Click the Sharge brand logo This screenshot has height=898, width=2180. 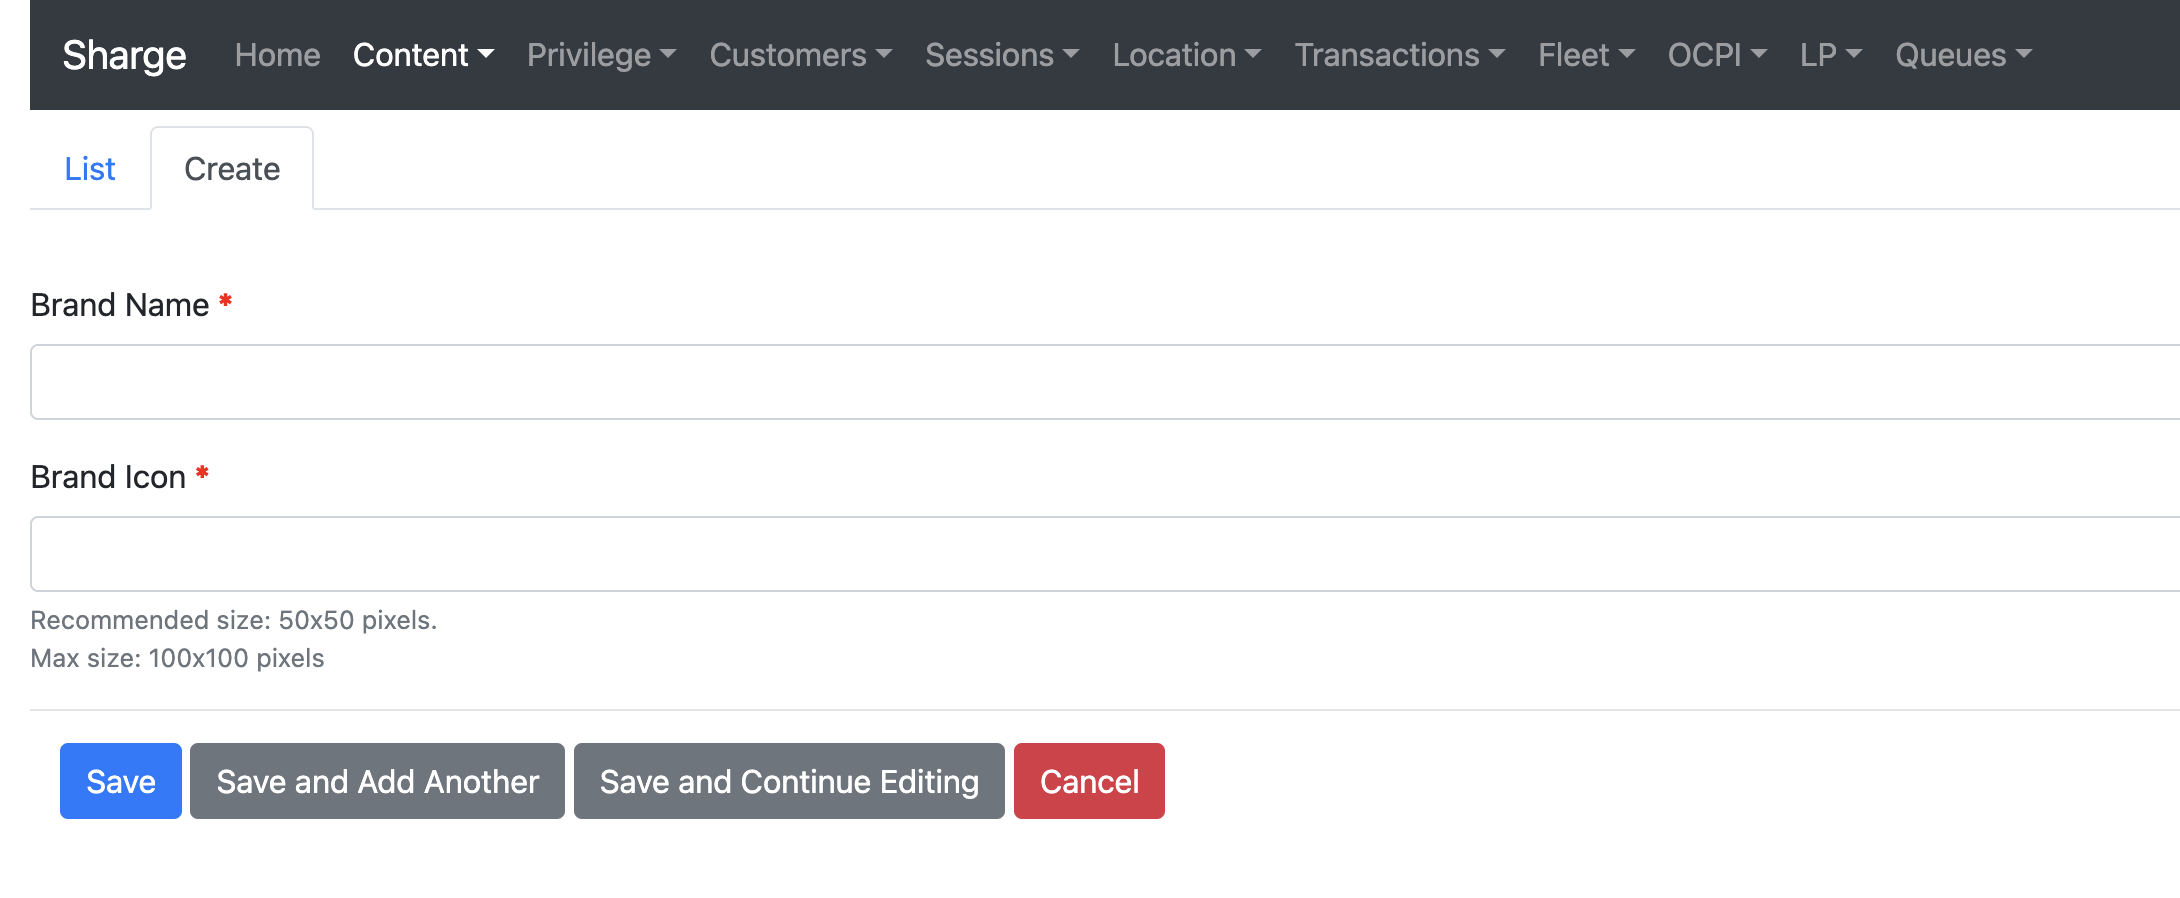tap(124, 55)
